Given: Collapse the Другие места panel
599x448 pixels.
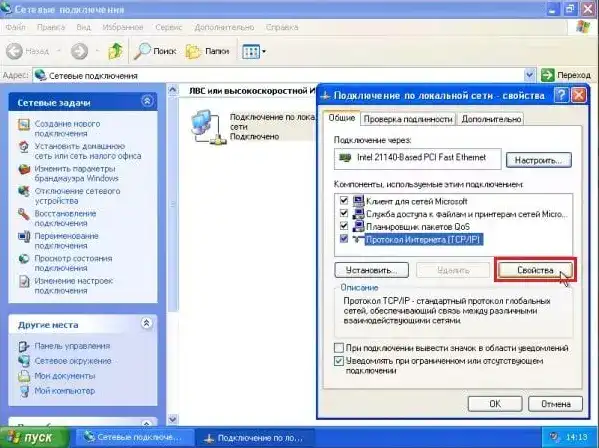Looking at the screenshot, I should tap(147, 323).
